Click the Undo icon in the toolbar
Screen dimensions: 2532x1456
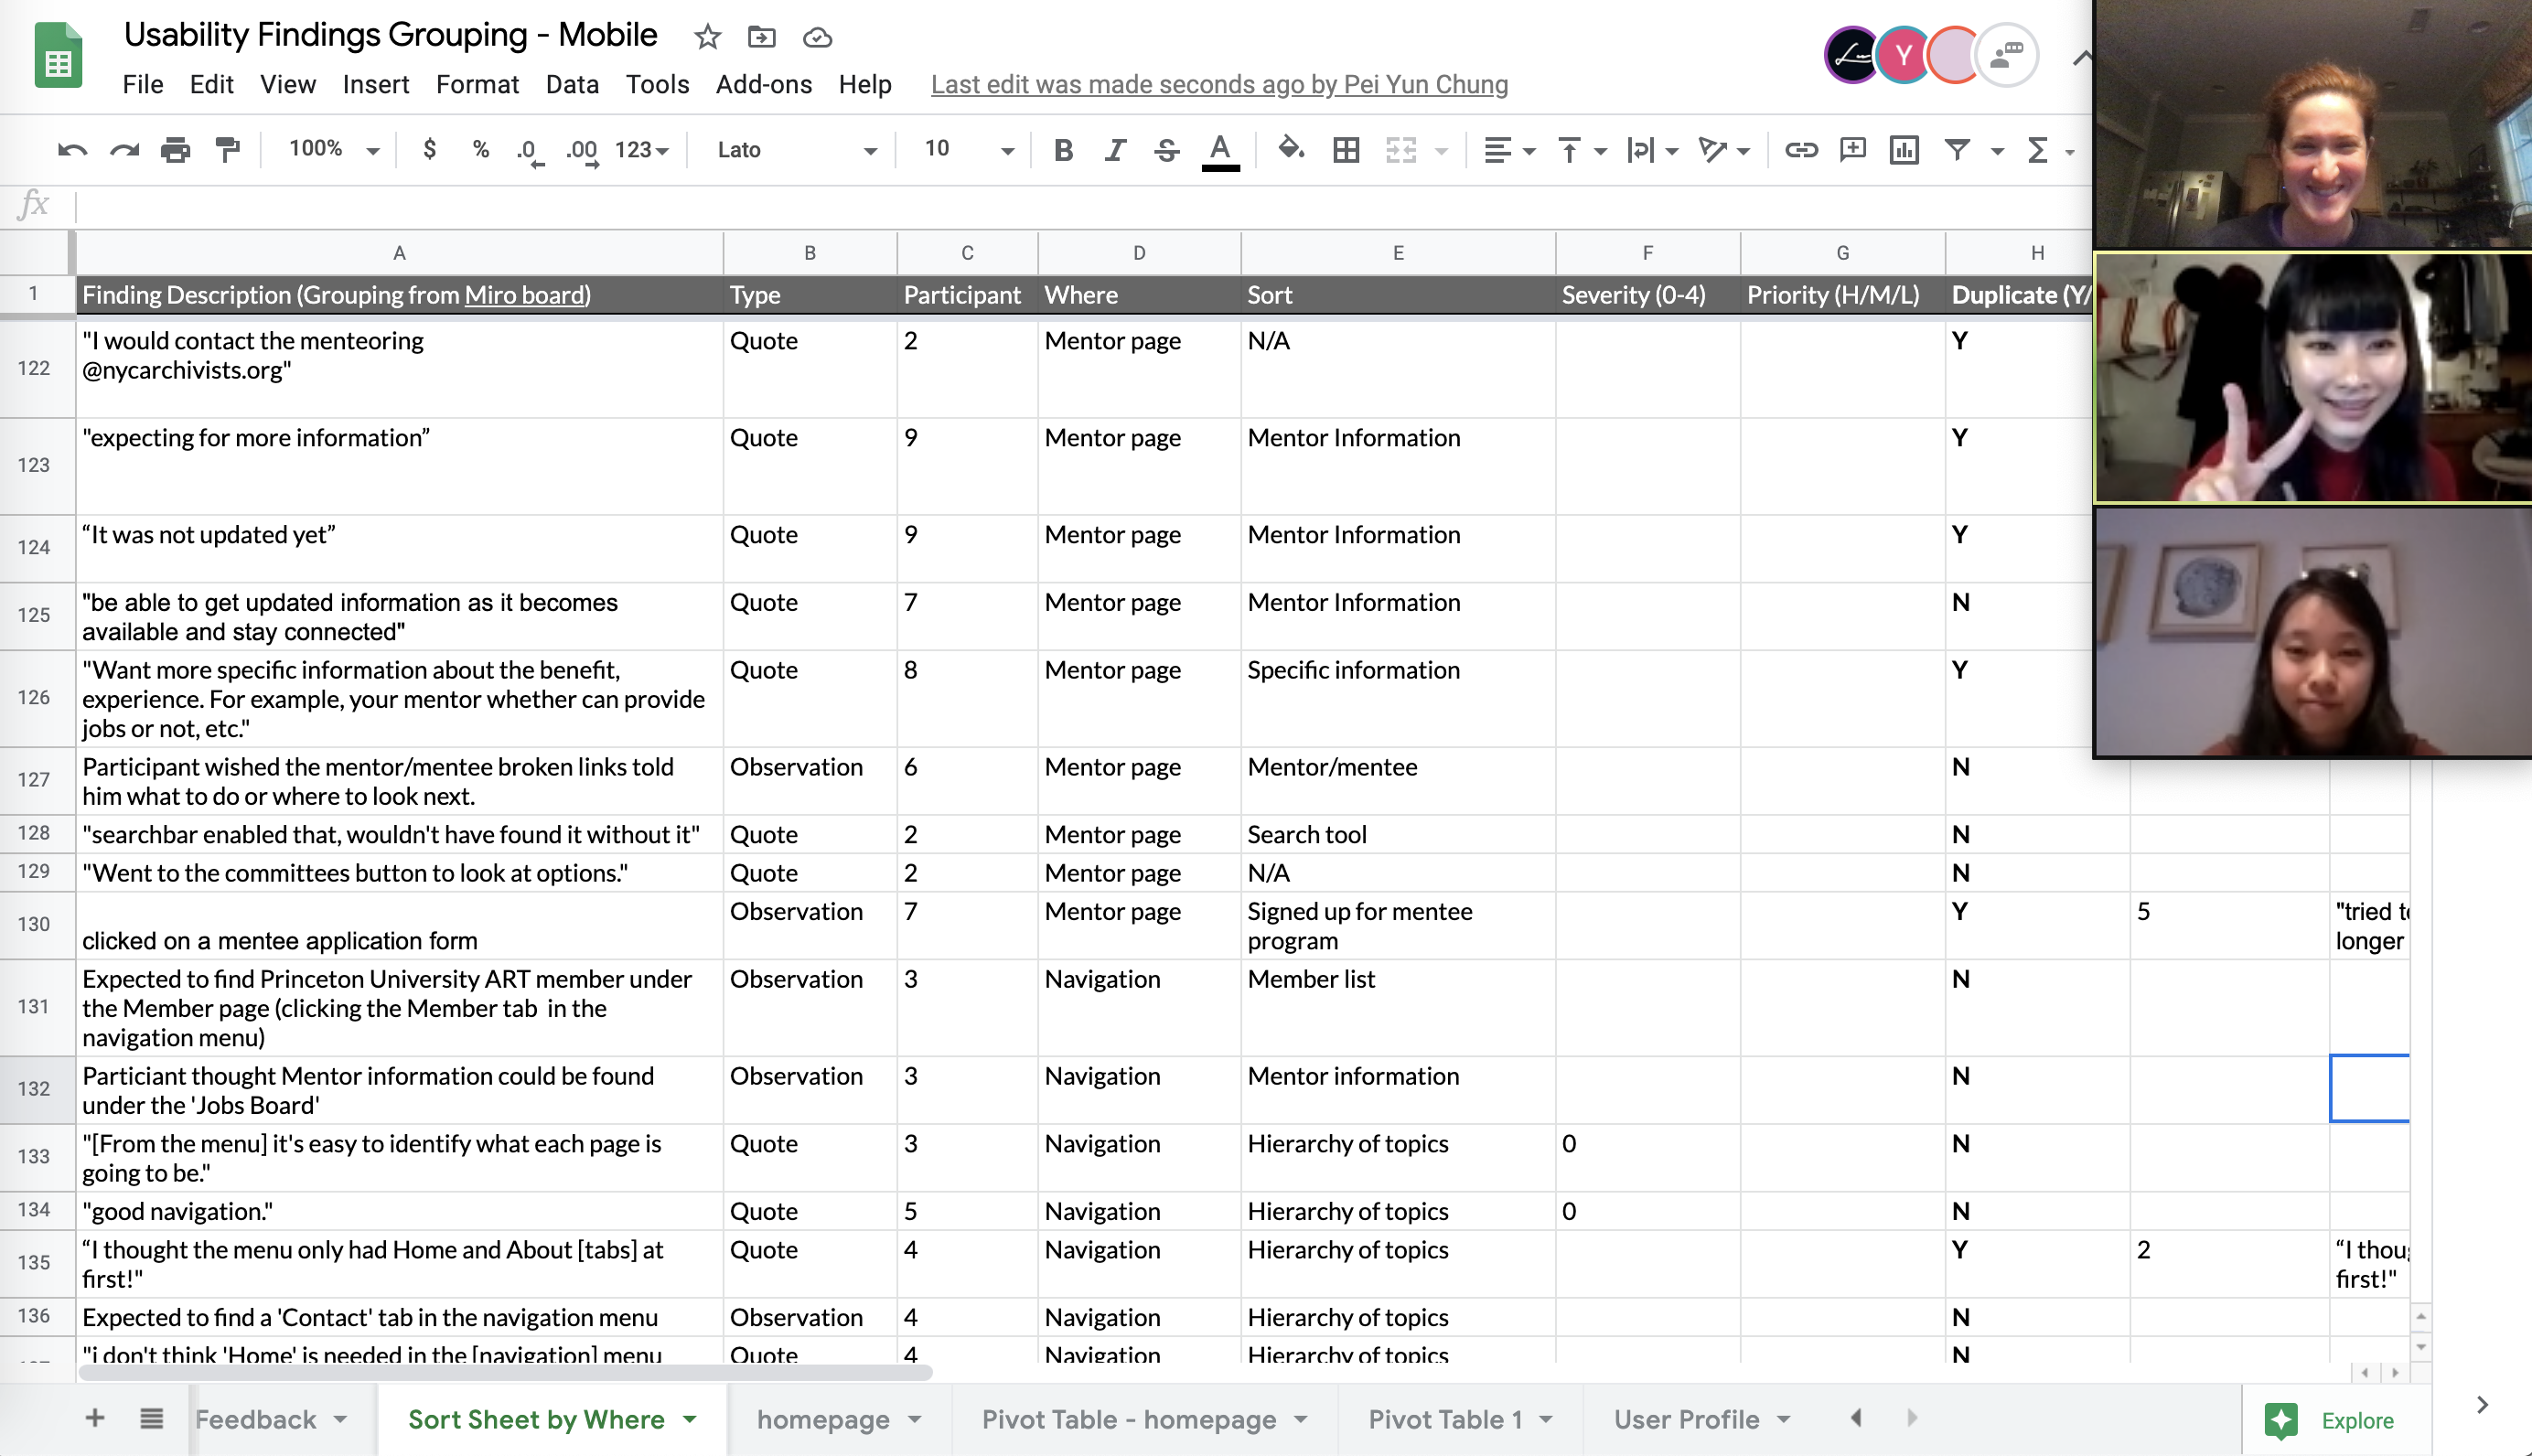tap(71, 150)
